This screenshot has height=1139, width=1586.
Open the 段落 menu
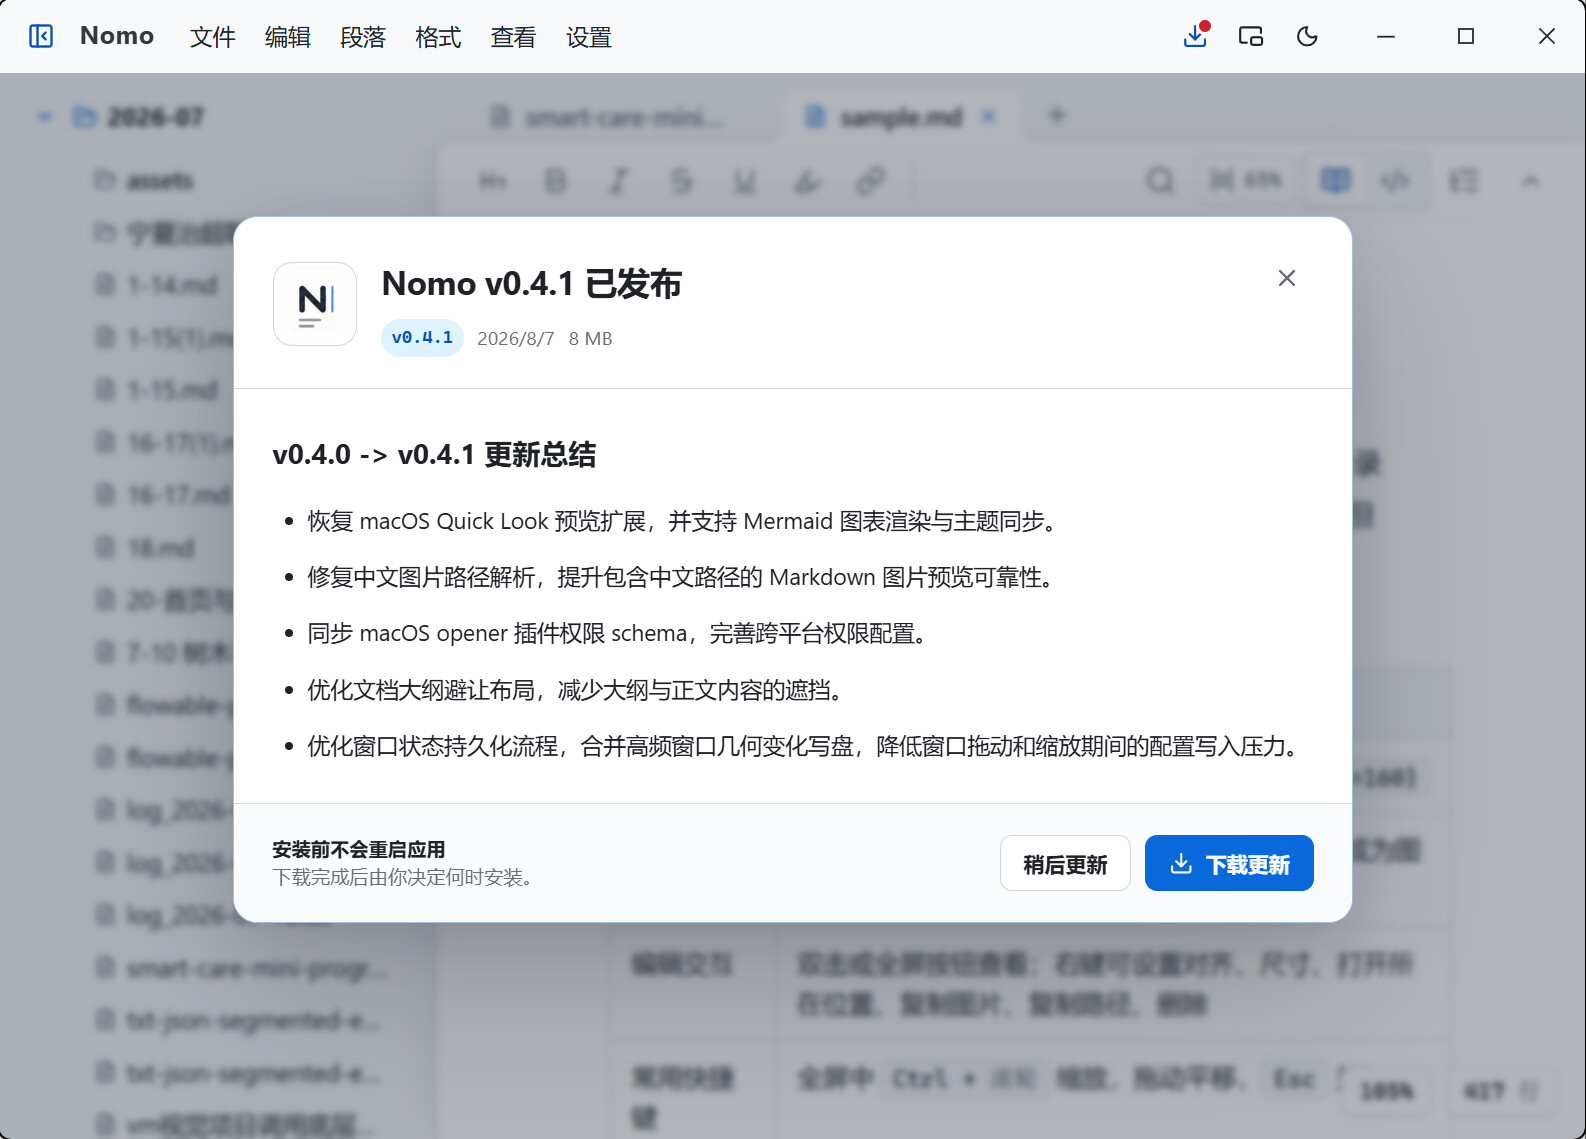point(363,37)
